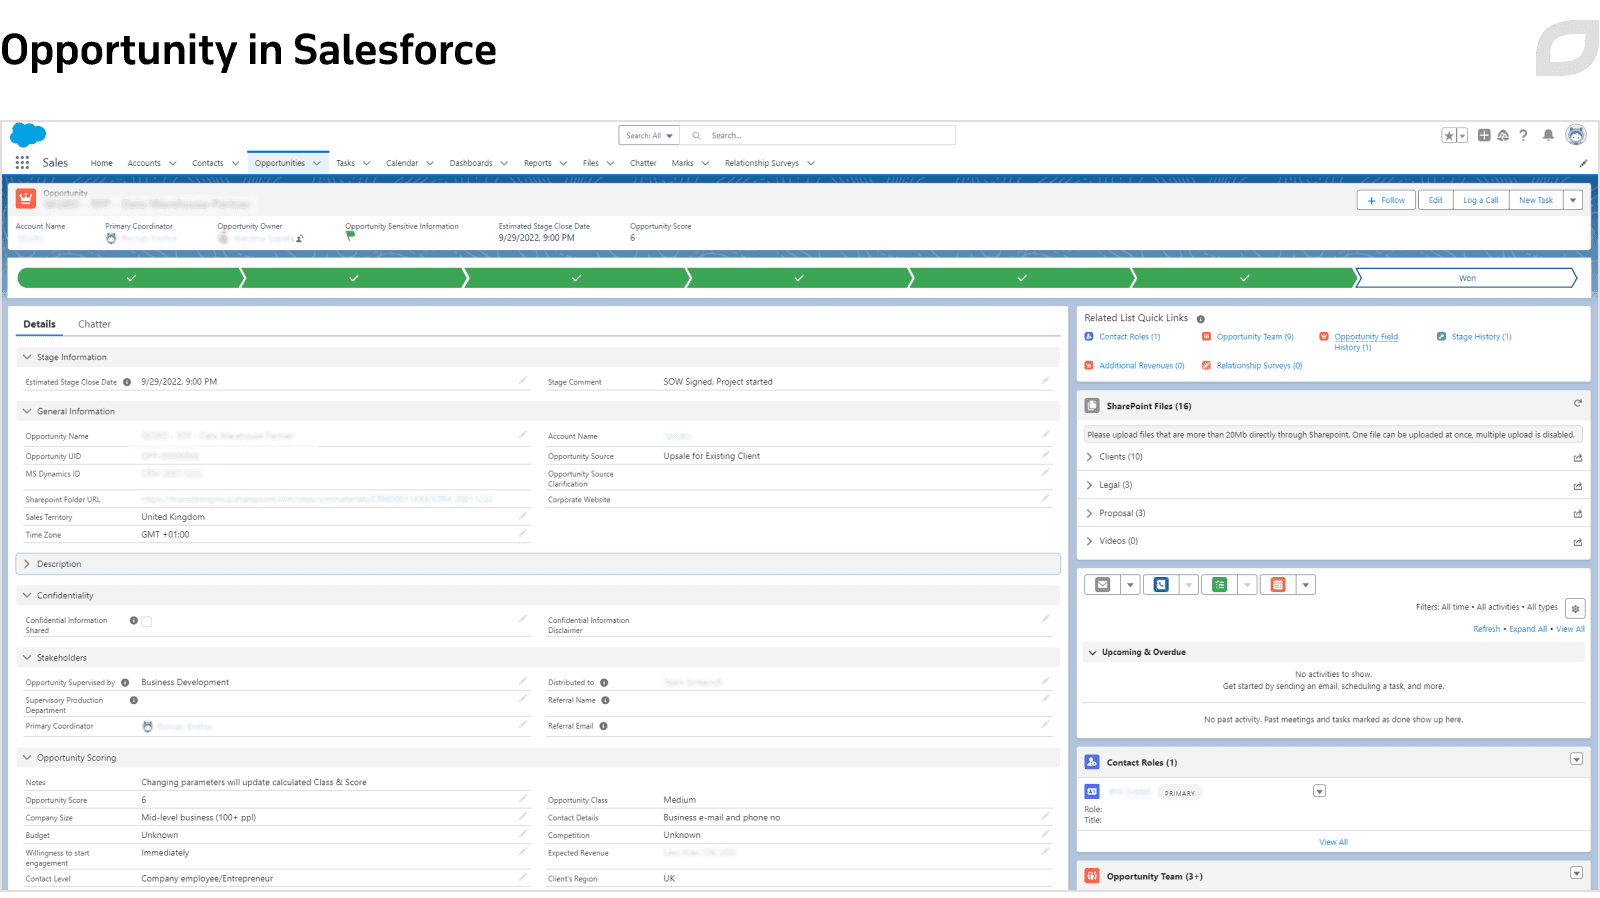Image resolution: width=1600 pixels, height=898 pixels.
Task: Open Legal folder in SharePoint via share icon
Action: pyautogui.click(x=1578, y=486)
